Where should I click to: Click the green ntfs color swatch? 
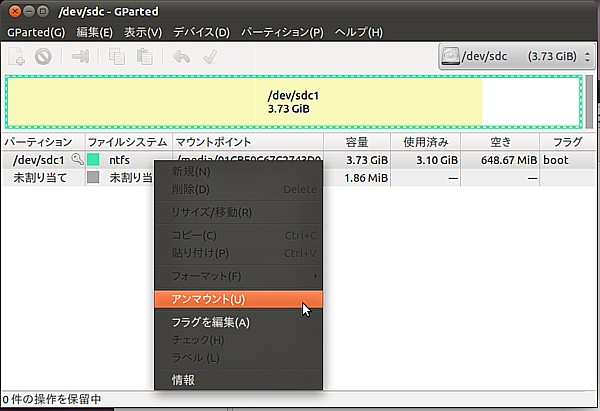[93, 160]
